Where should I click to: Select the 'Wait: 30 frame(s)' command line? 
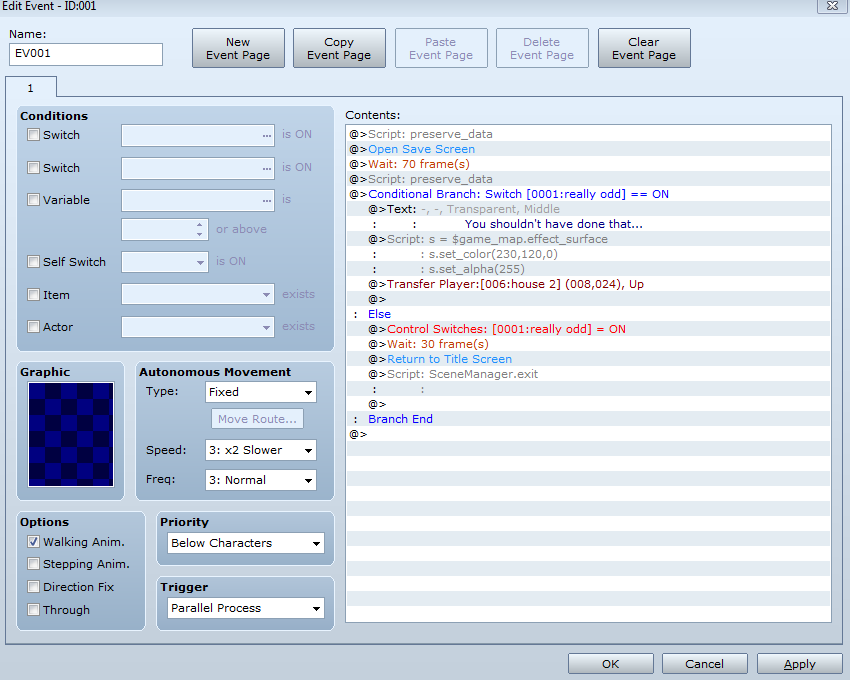coord(588,344)
